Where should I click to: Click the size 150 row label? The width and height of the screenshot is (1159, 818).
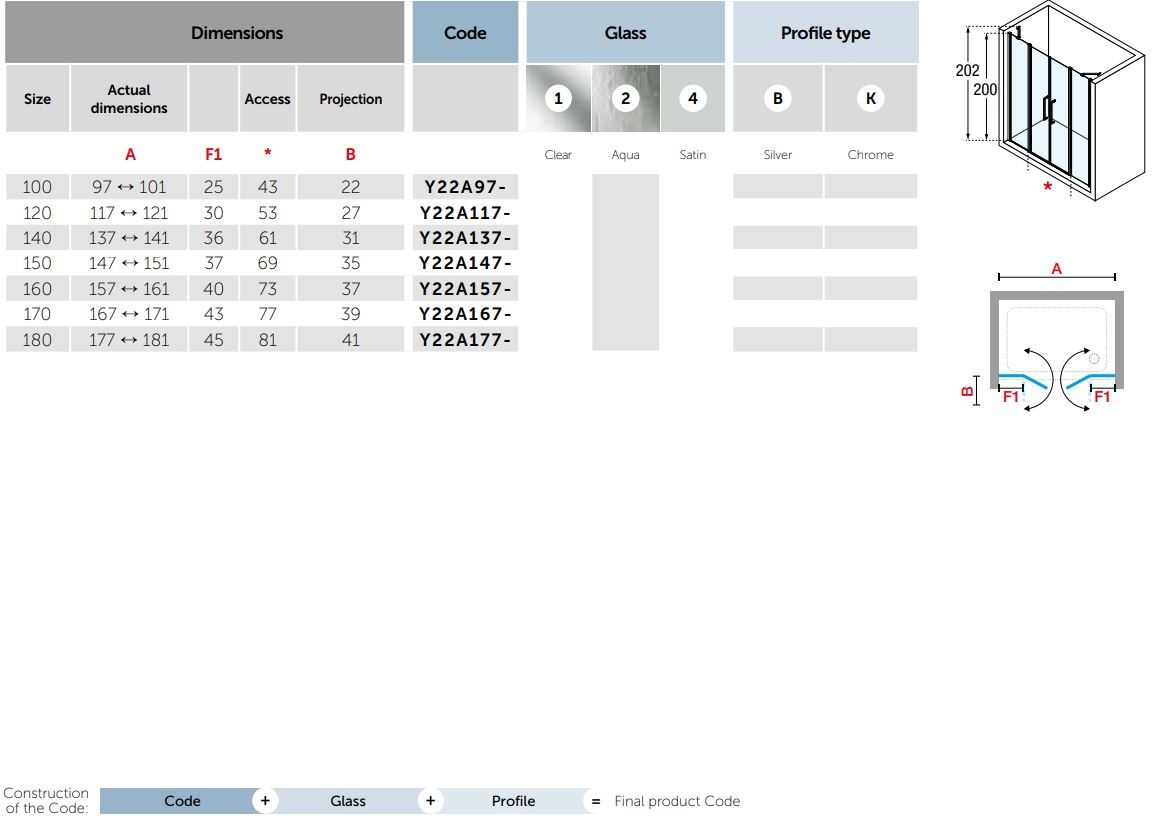(37, 263)
